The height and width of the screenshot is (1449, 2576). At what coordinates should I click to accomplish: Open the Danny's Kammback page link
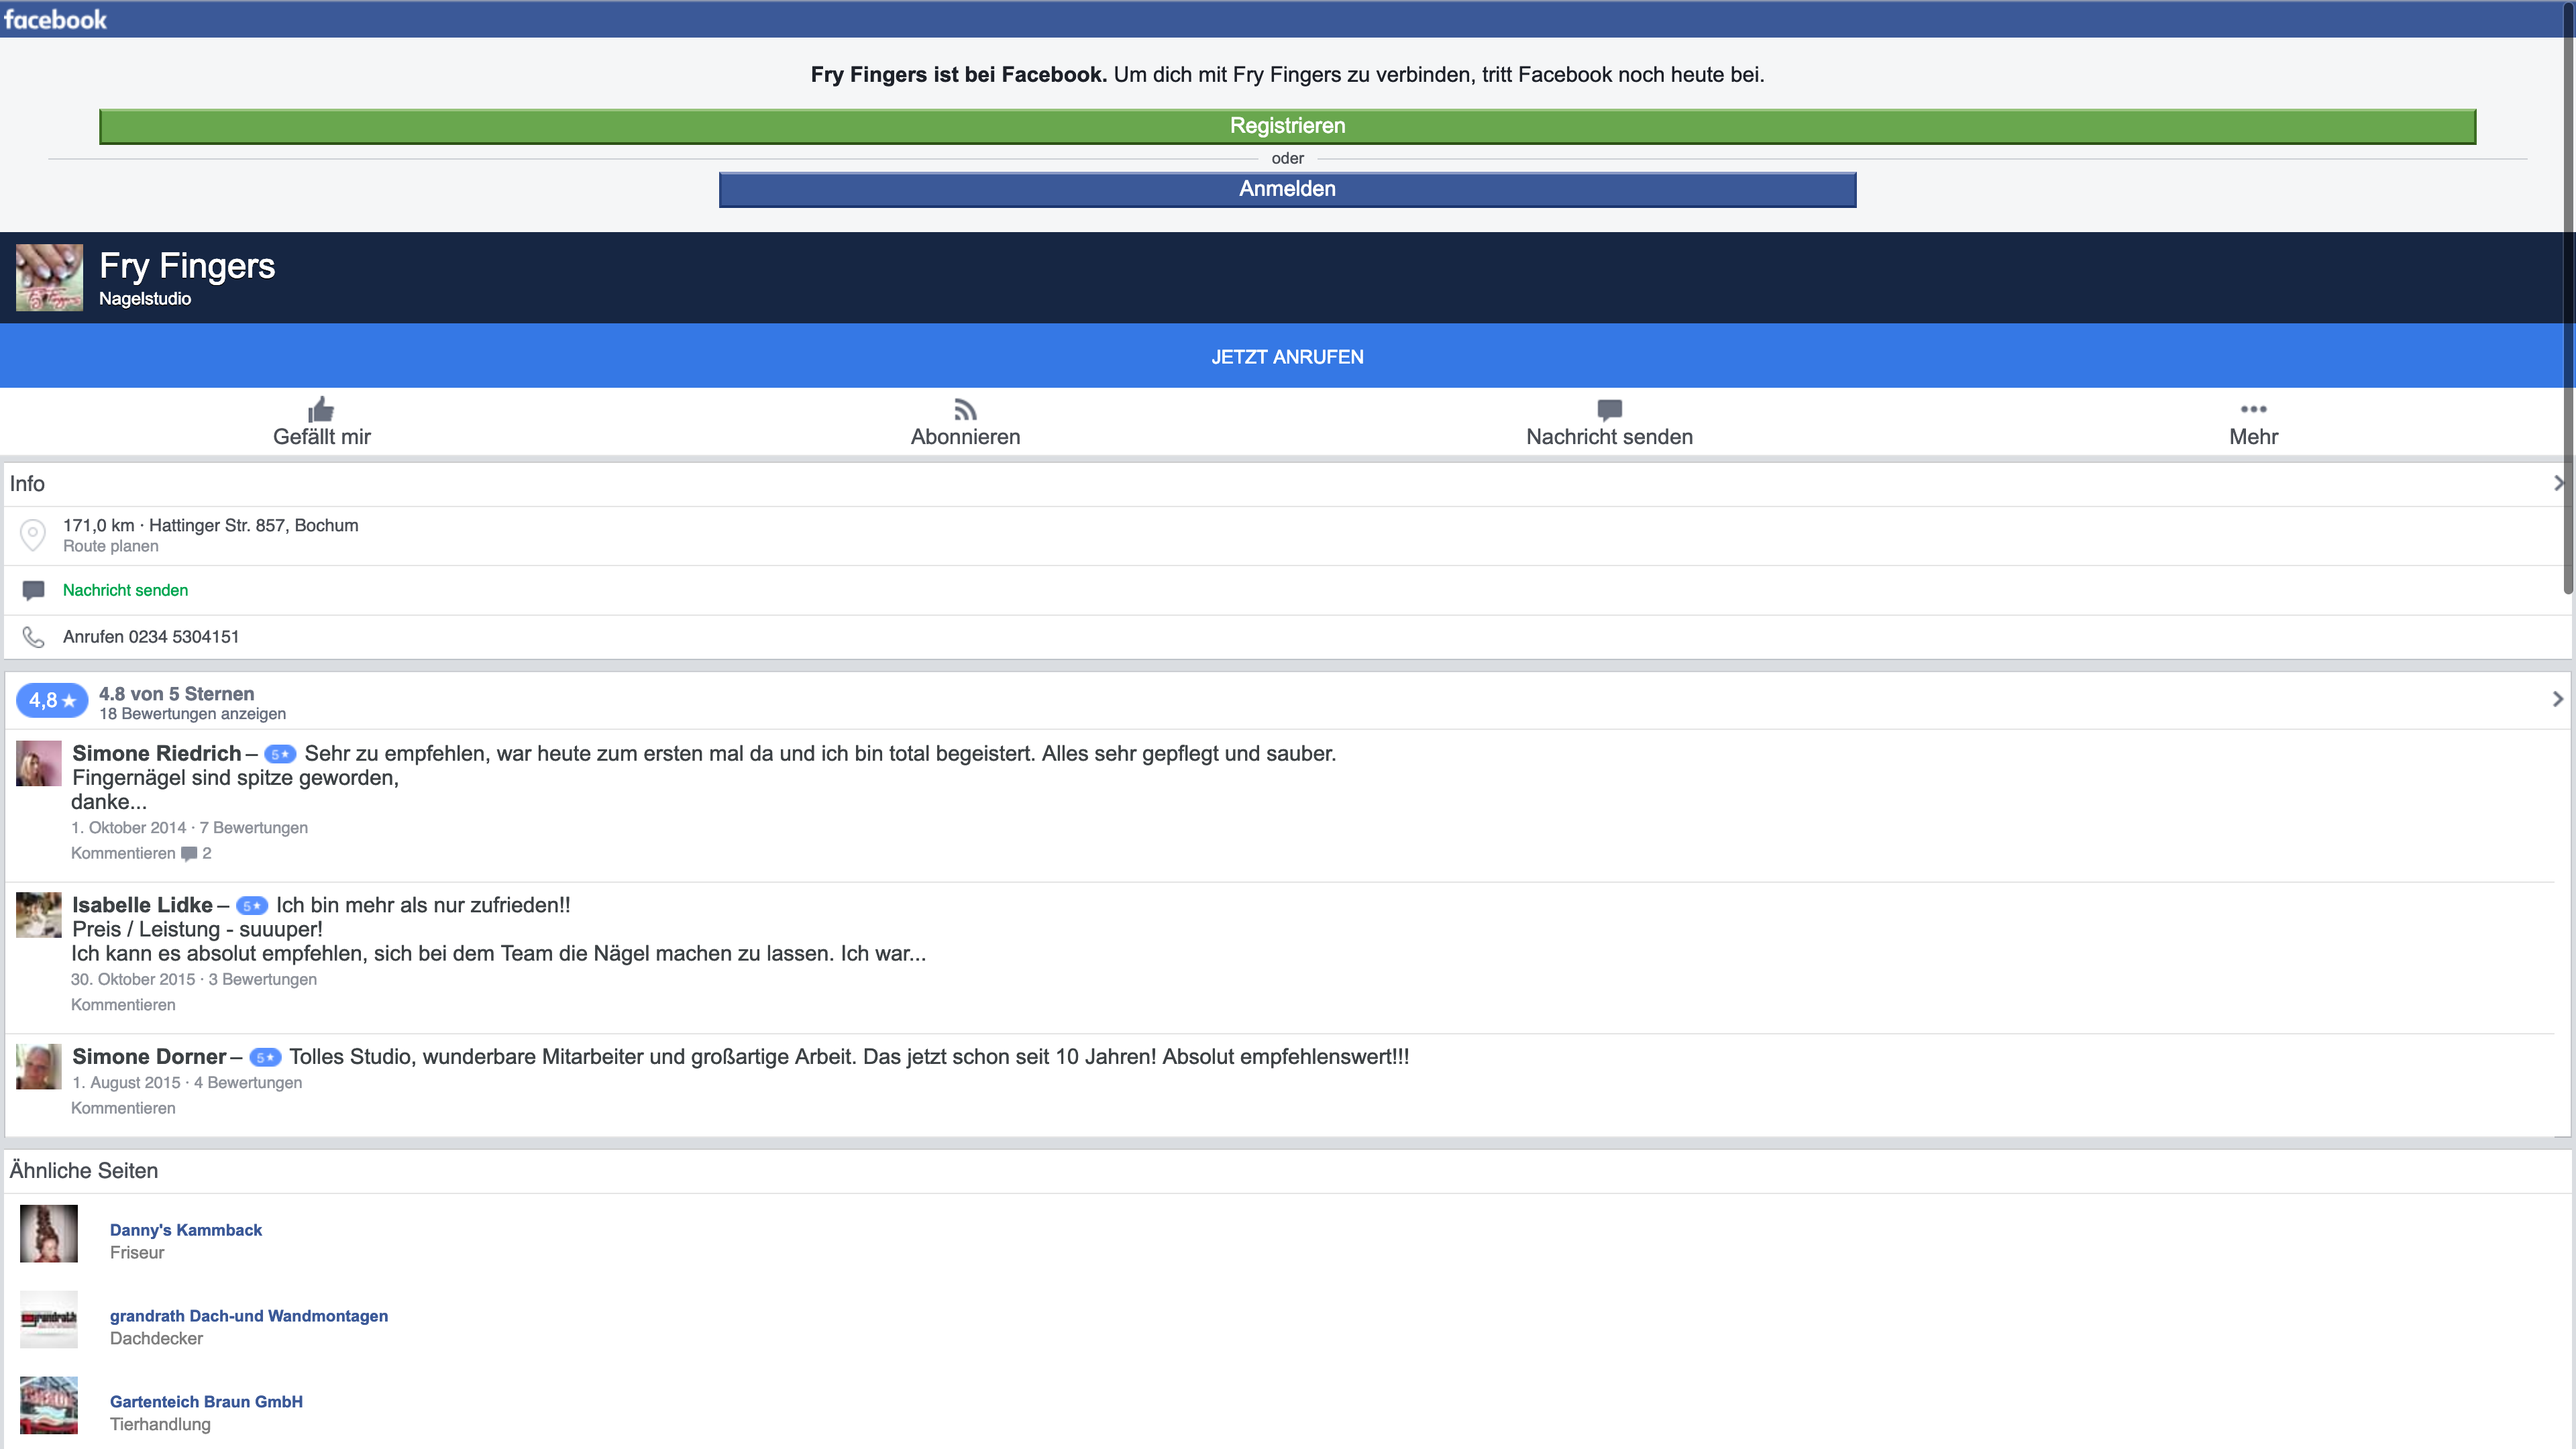[x=186, y=1230]
